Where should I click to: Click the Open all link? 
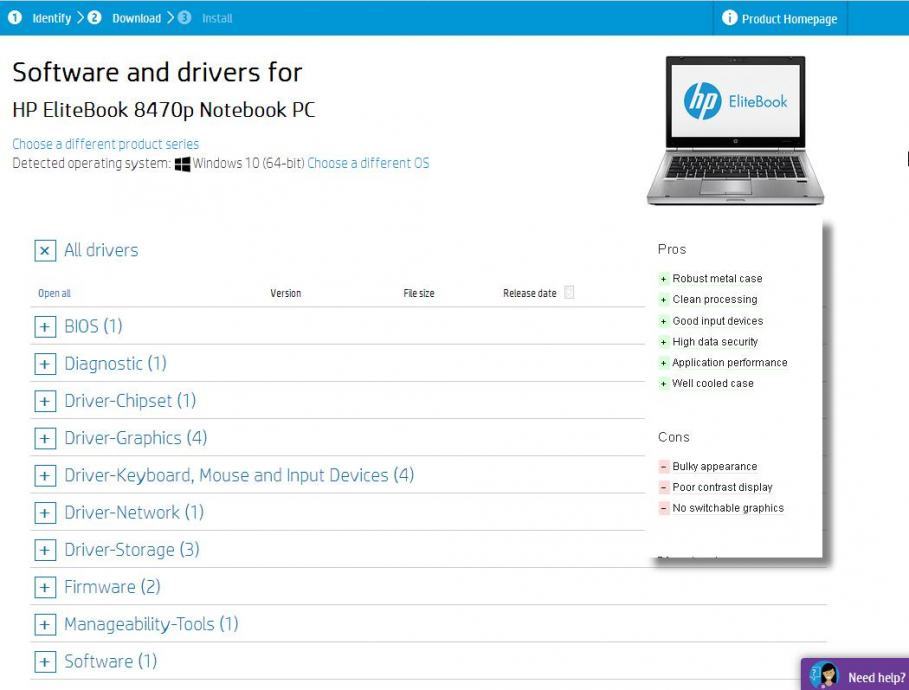54,294
